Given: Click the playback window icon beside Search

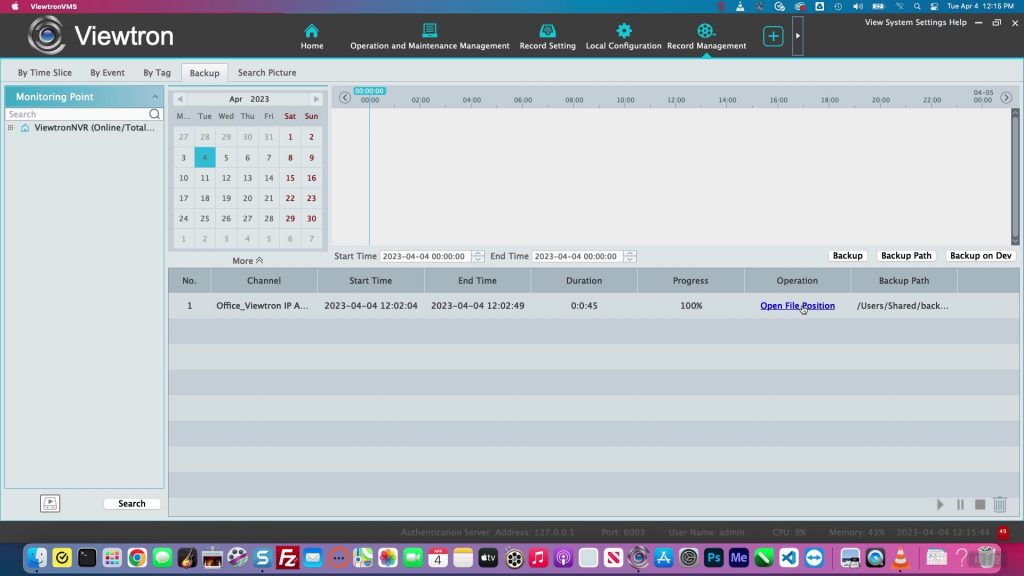Looking at the screenshot, I should click(x=50, y=503).
